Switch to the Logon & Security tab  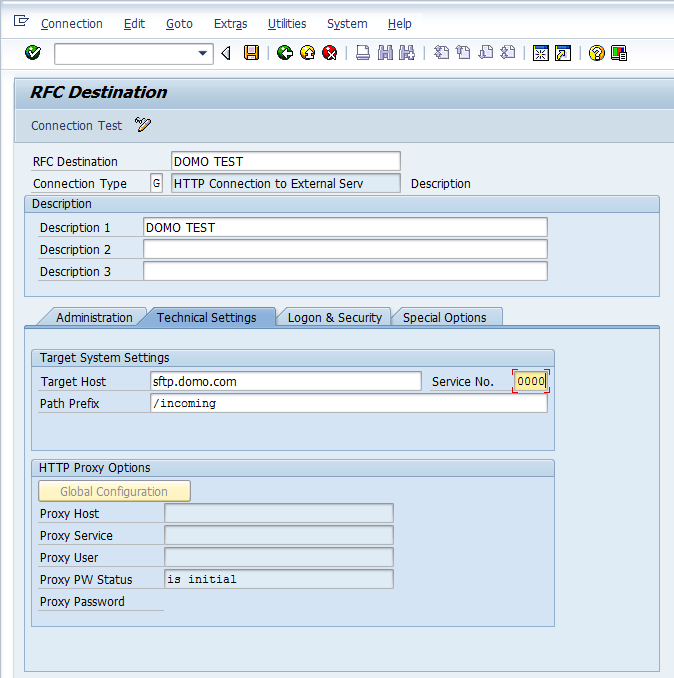point(334,317)
